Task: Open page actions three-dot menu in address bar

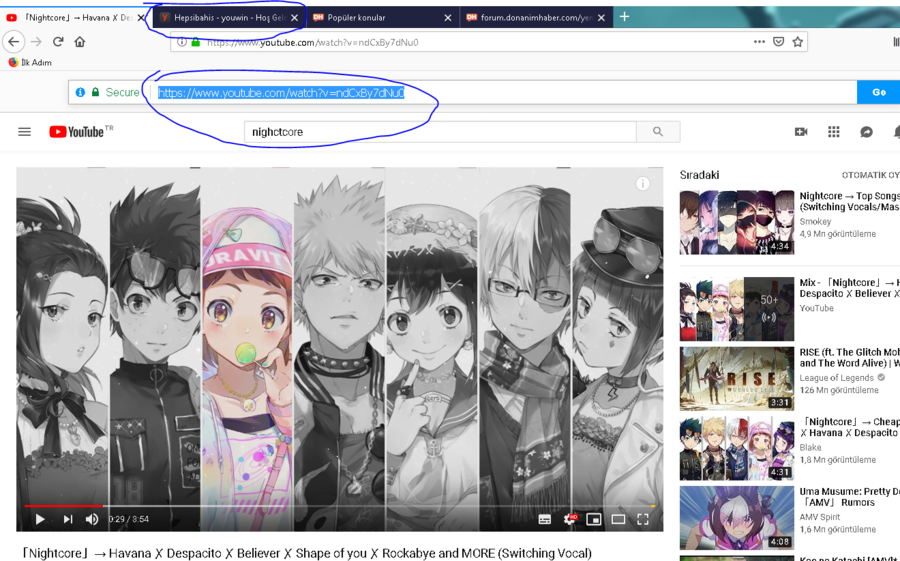Action: point(759,42)
